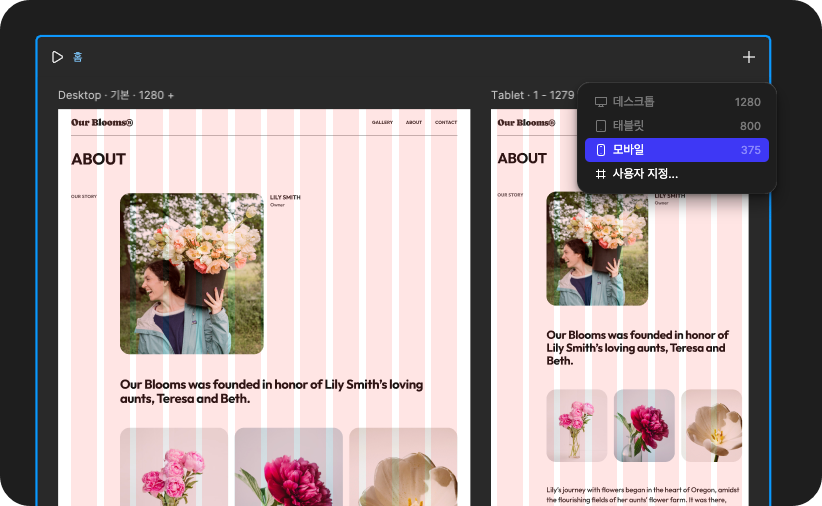822x506 pixels.
Task: Select 사용자 지정... custom breakpoint
Action: click(x=677, y=174)
